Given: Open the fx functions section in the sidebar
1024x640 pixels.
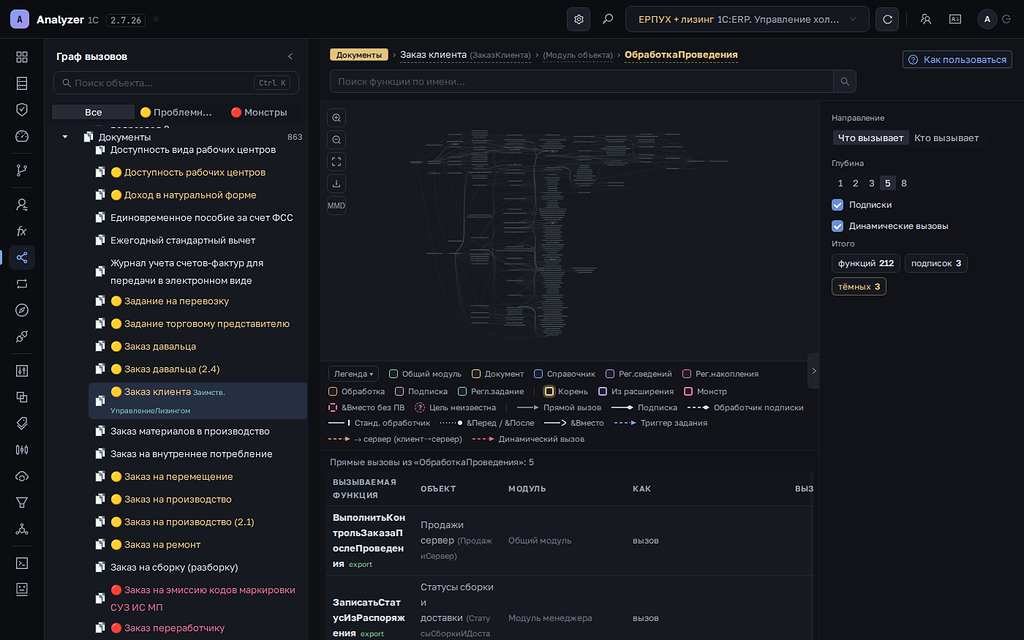Looking at the screenshot, I should (x=22, y=231).
